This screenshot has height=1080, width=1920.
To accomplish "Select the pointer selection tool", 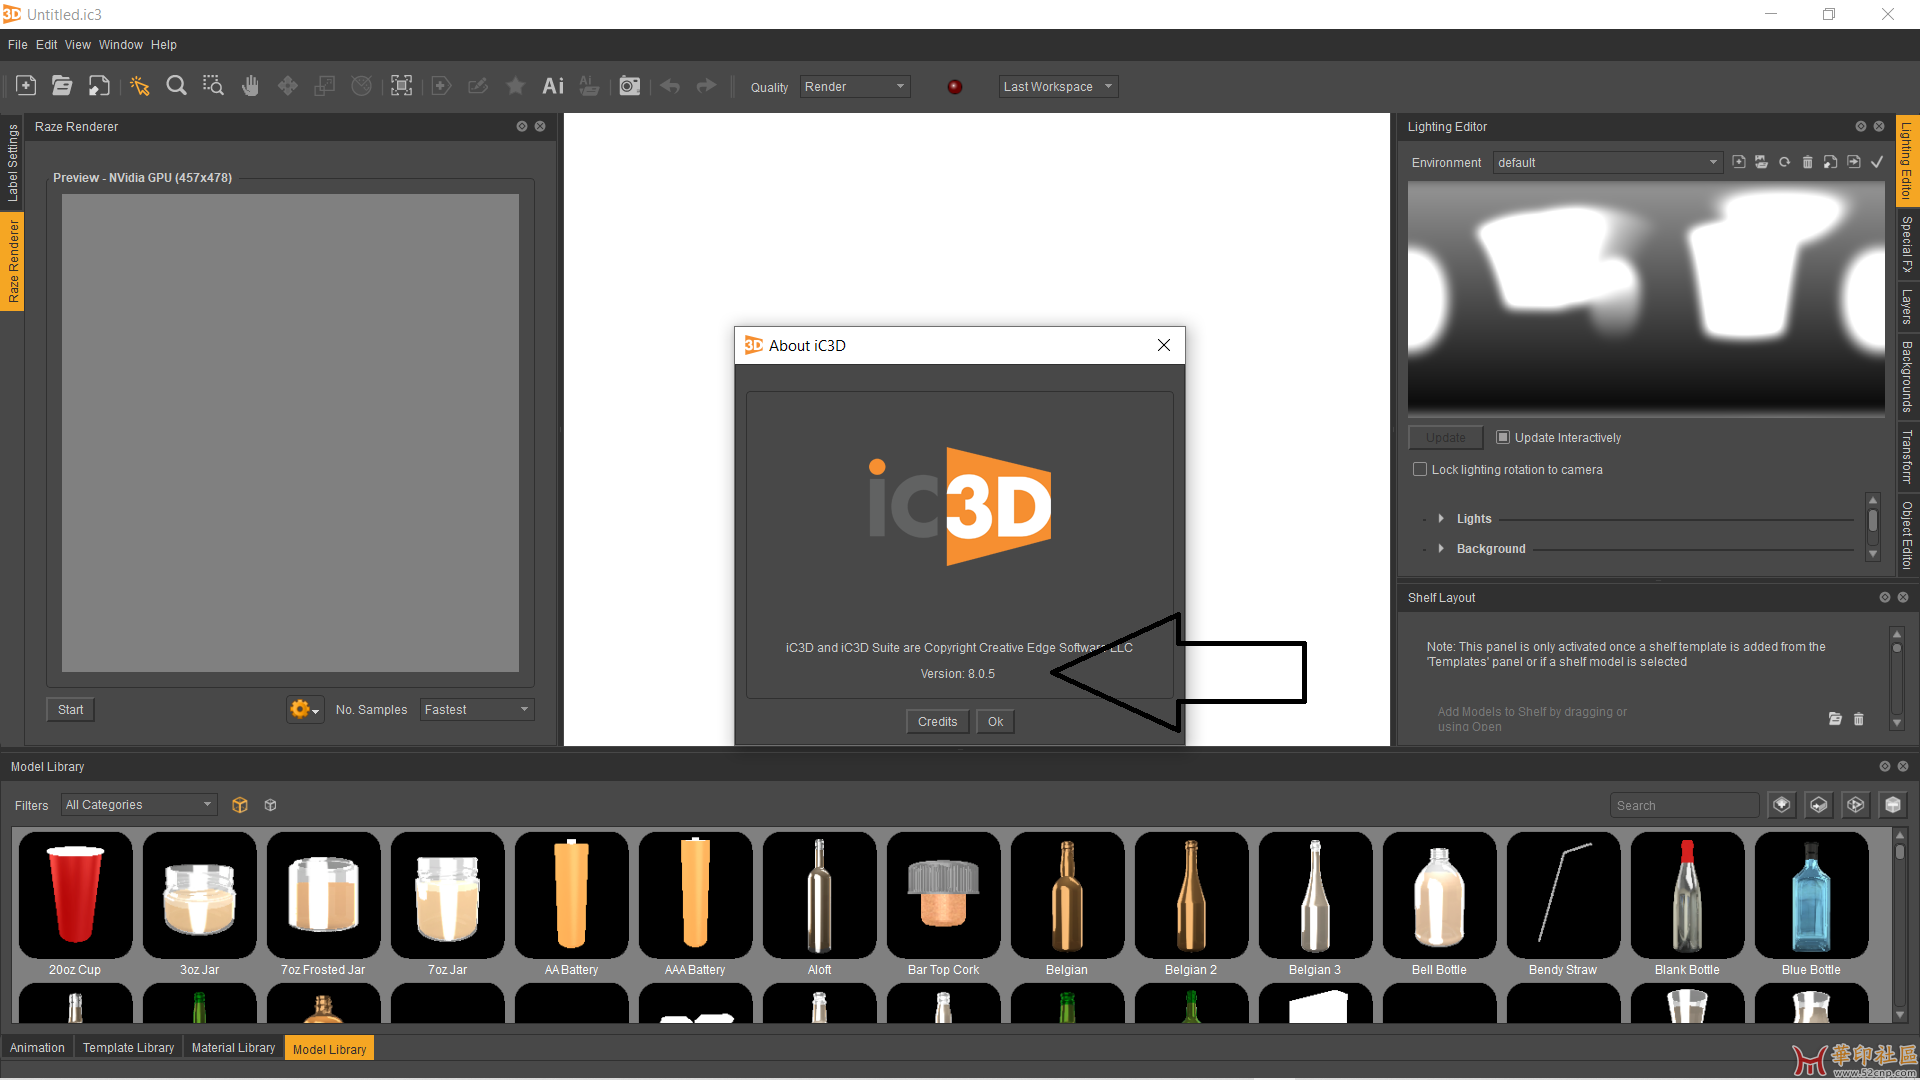I will tap(140, 86).
